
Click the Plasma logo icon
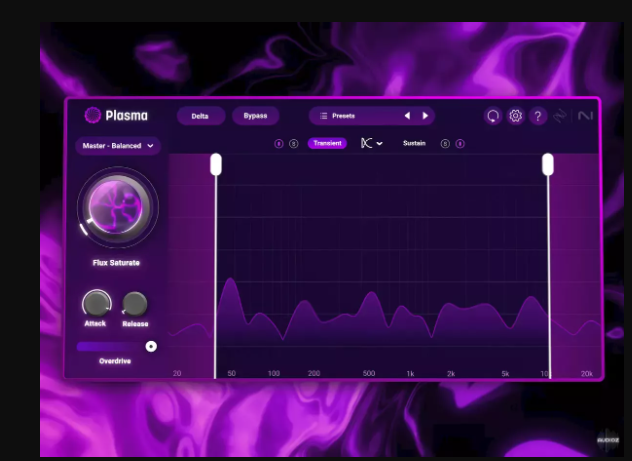coord(93,115)
